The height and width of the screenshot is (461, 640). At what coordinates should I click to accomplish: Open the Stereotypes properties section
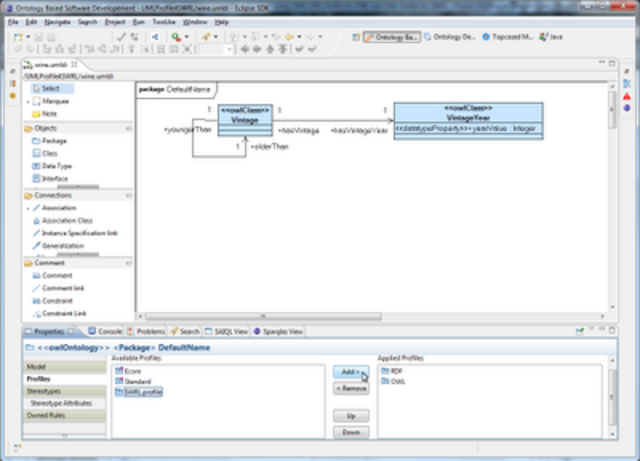(65, 391)
